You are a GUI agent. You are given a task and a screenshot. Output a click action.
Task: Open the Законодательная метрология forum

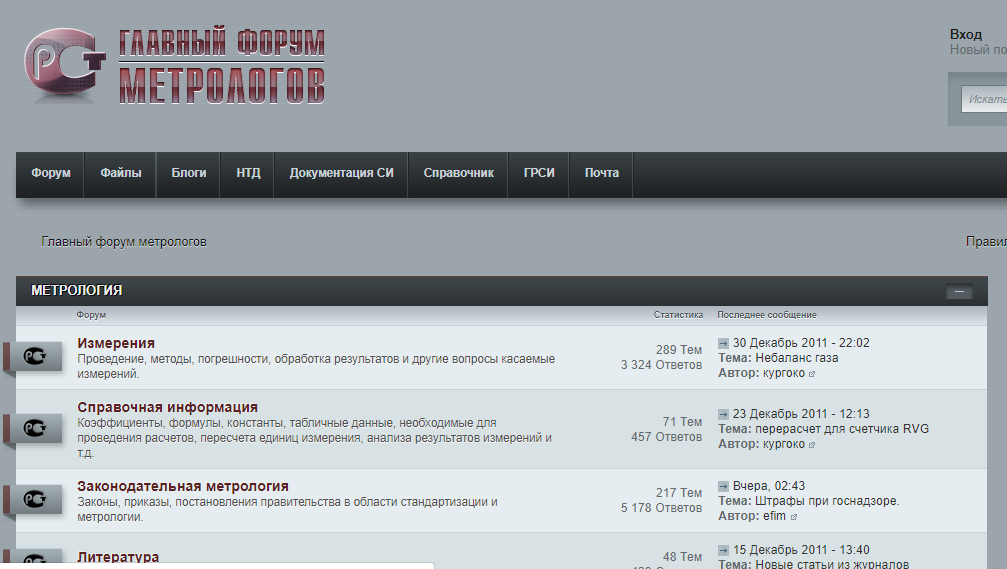coord(183,486)
